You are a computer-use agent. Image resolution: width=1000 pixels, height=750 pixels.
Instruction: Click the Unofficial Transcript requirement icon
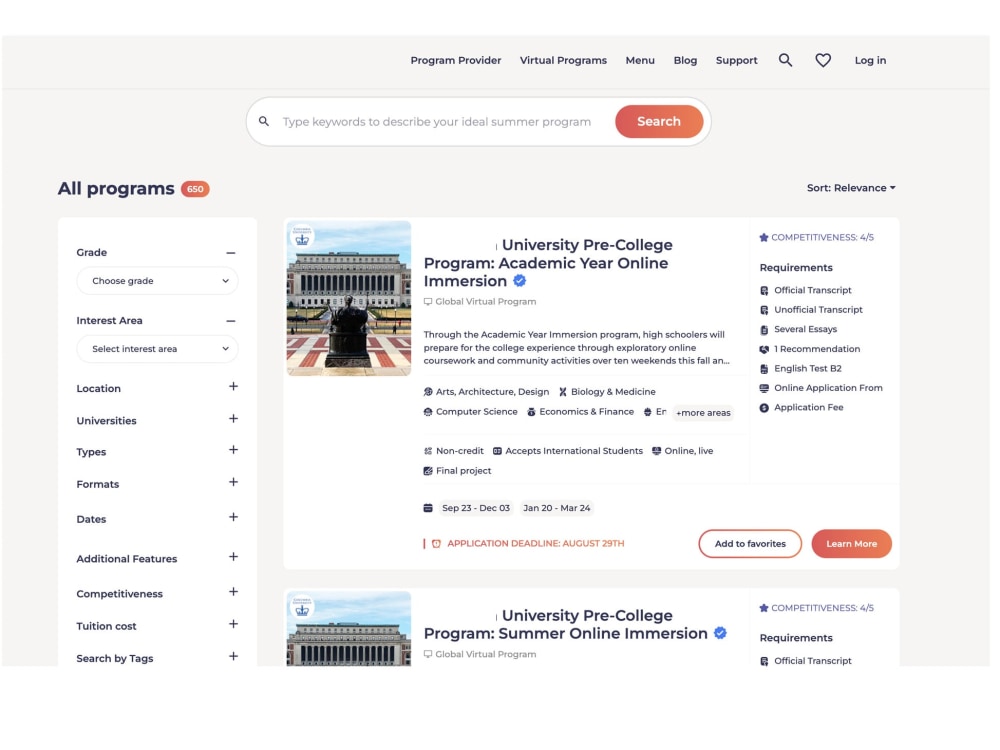764,310
